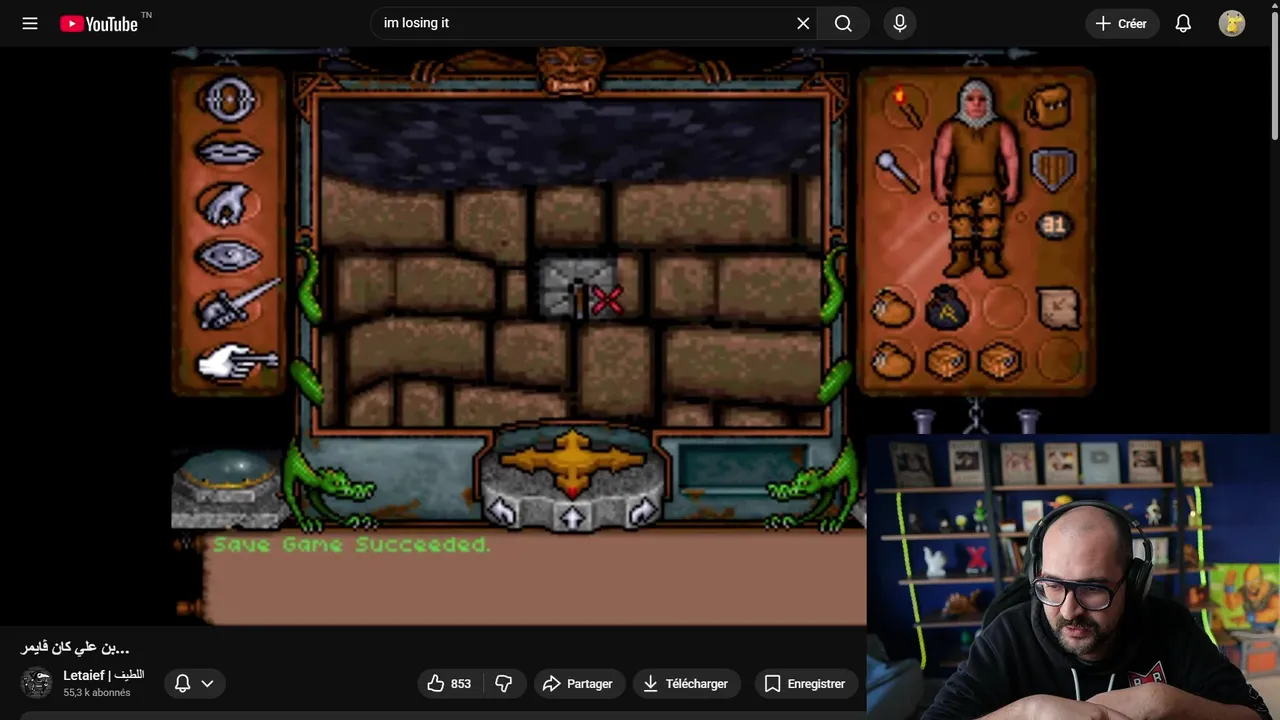1280x720 pixels.
Task: Open YouTube notifications bell in header
Action: pos(1183,23)
